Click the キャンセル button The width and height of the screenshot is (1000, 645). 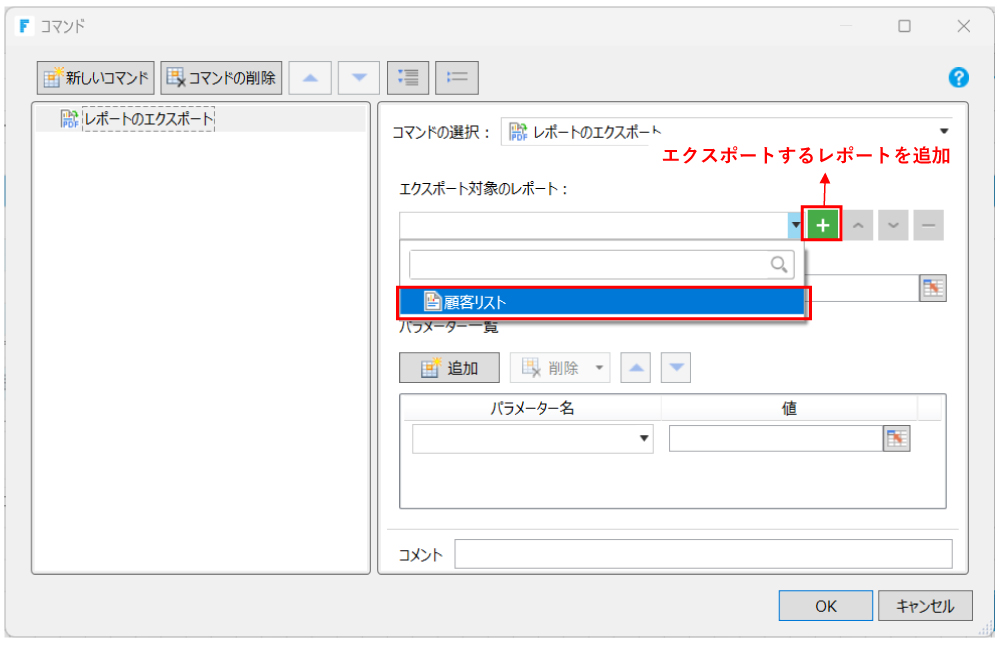925,605
